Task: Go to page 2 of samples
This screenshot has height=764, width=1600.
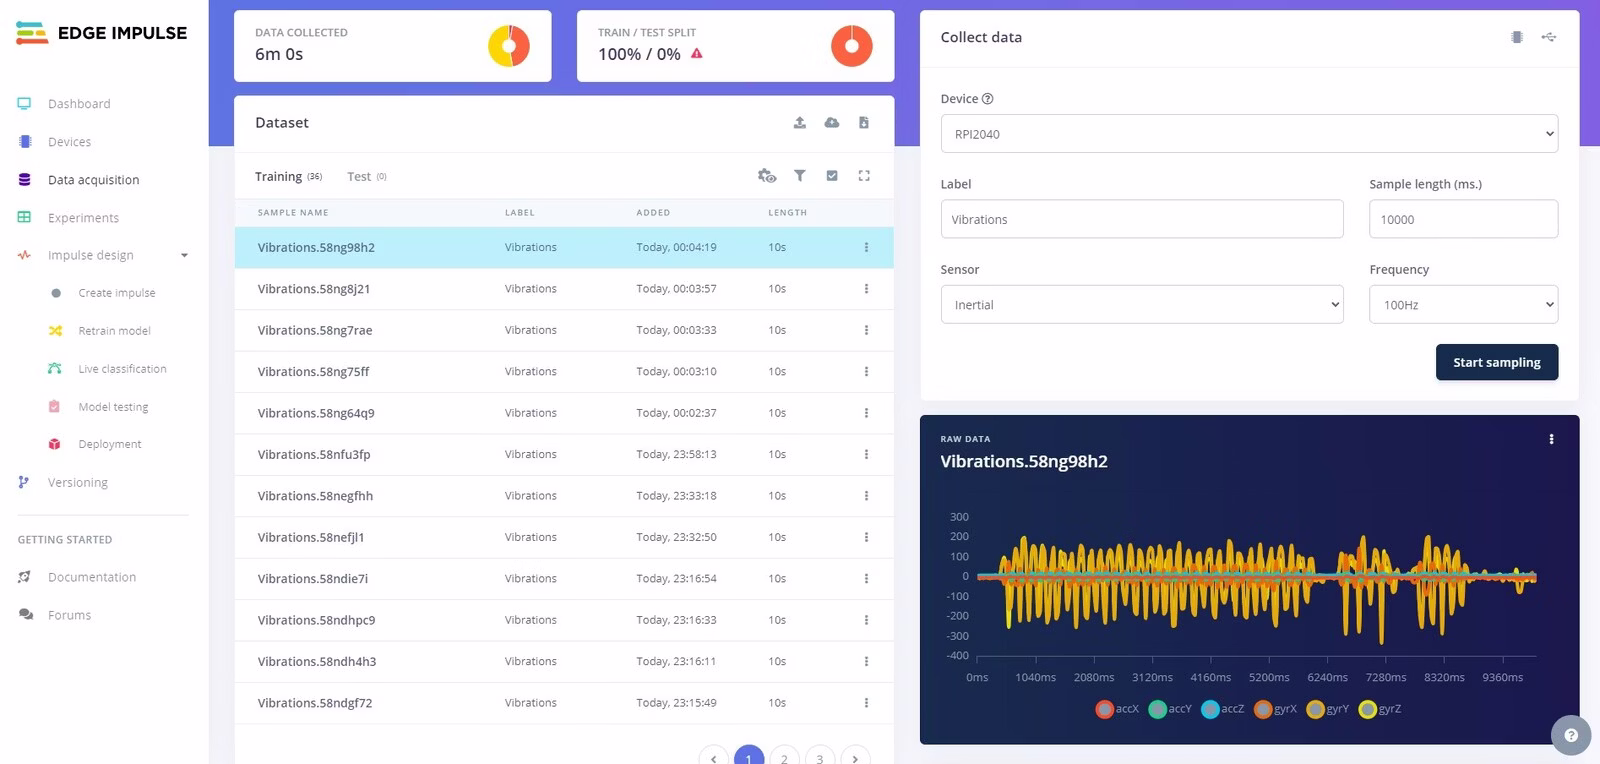Action: click(x=784, y=758)
